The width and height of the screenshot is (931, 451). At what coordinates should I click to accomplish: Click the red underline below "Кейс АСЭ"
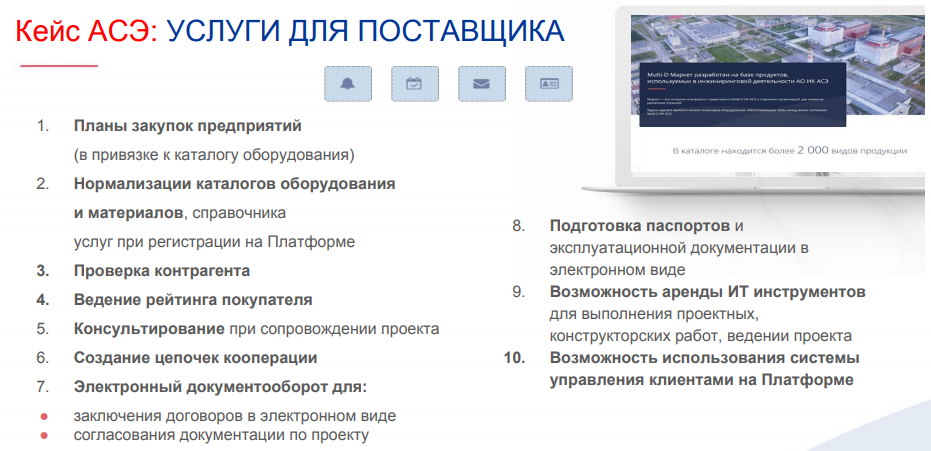point(59,66)
